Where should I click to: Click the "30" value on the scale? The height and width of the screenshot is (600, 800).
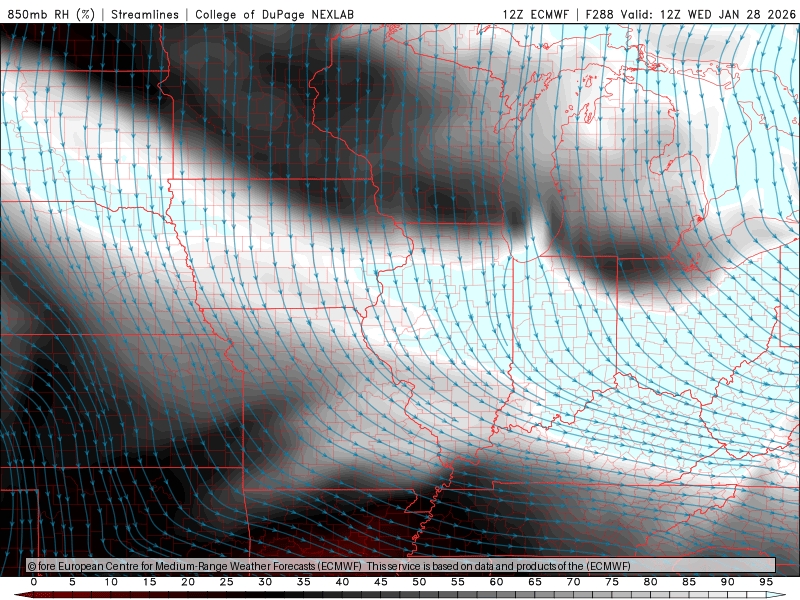[x=265, y=582]
